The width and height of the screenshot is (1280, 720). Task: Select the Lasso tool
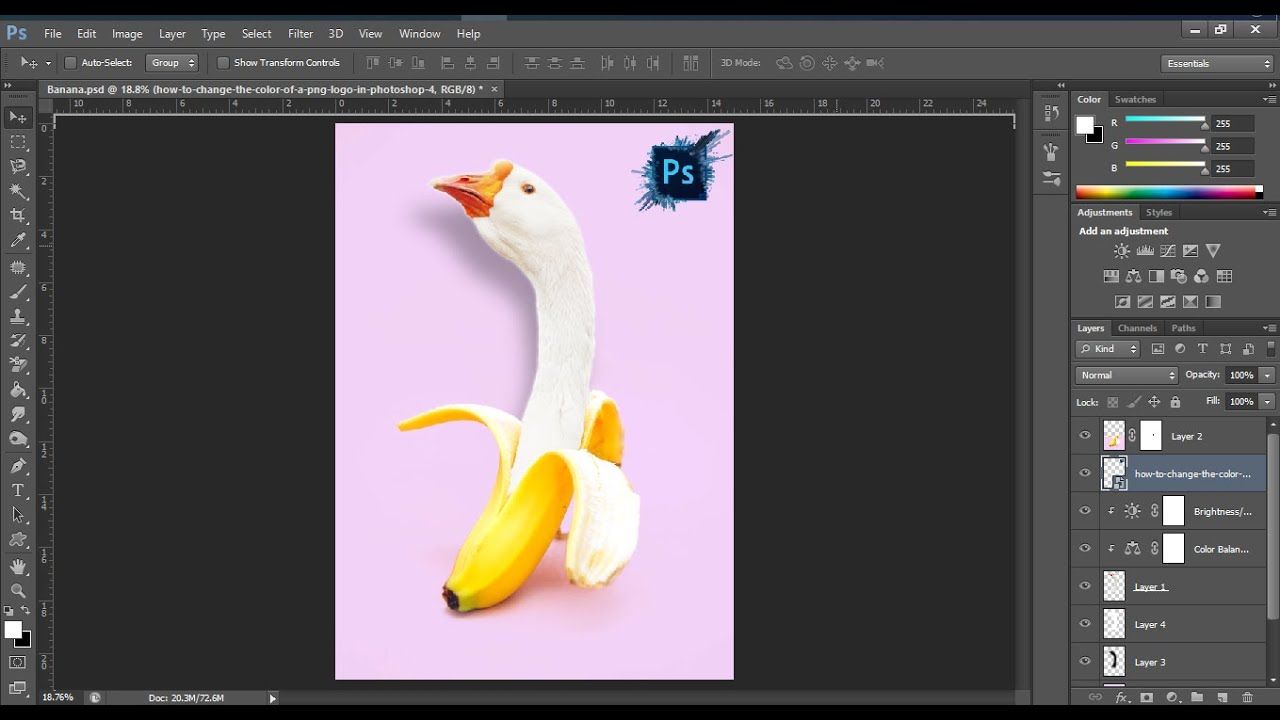[18, 166]
